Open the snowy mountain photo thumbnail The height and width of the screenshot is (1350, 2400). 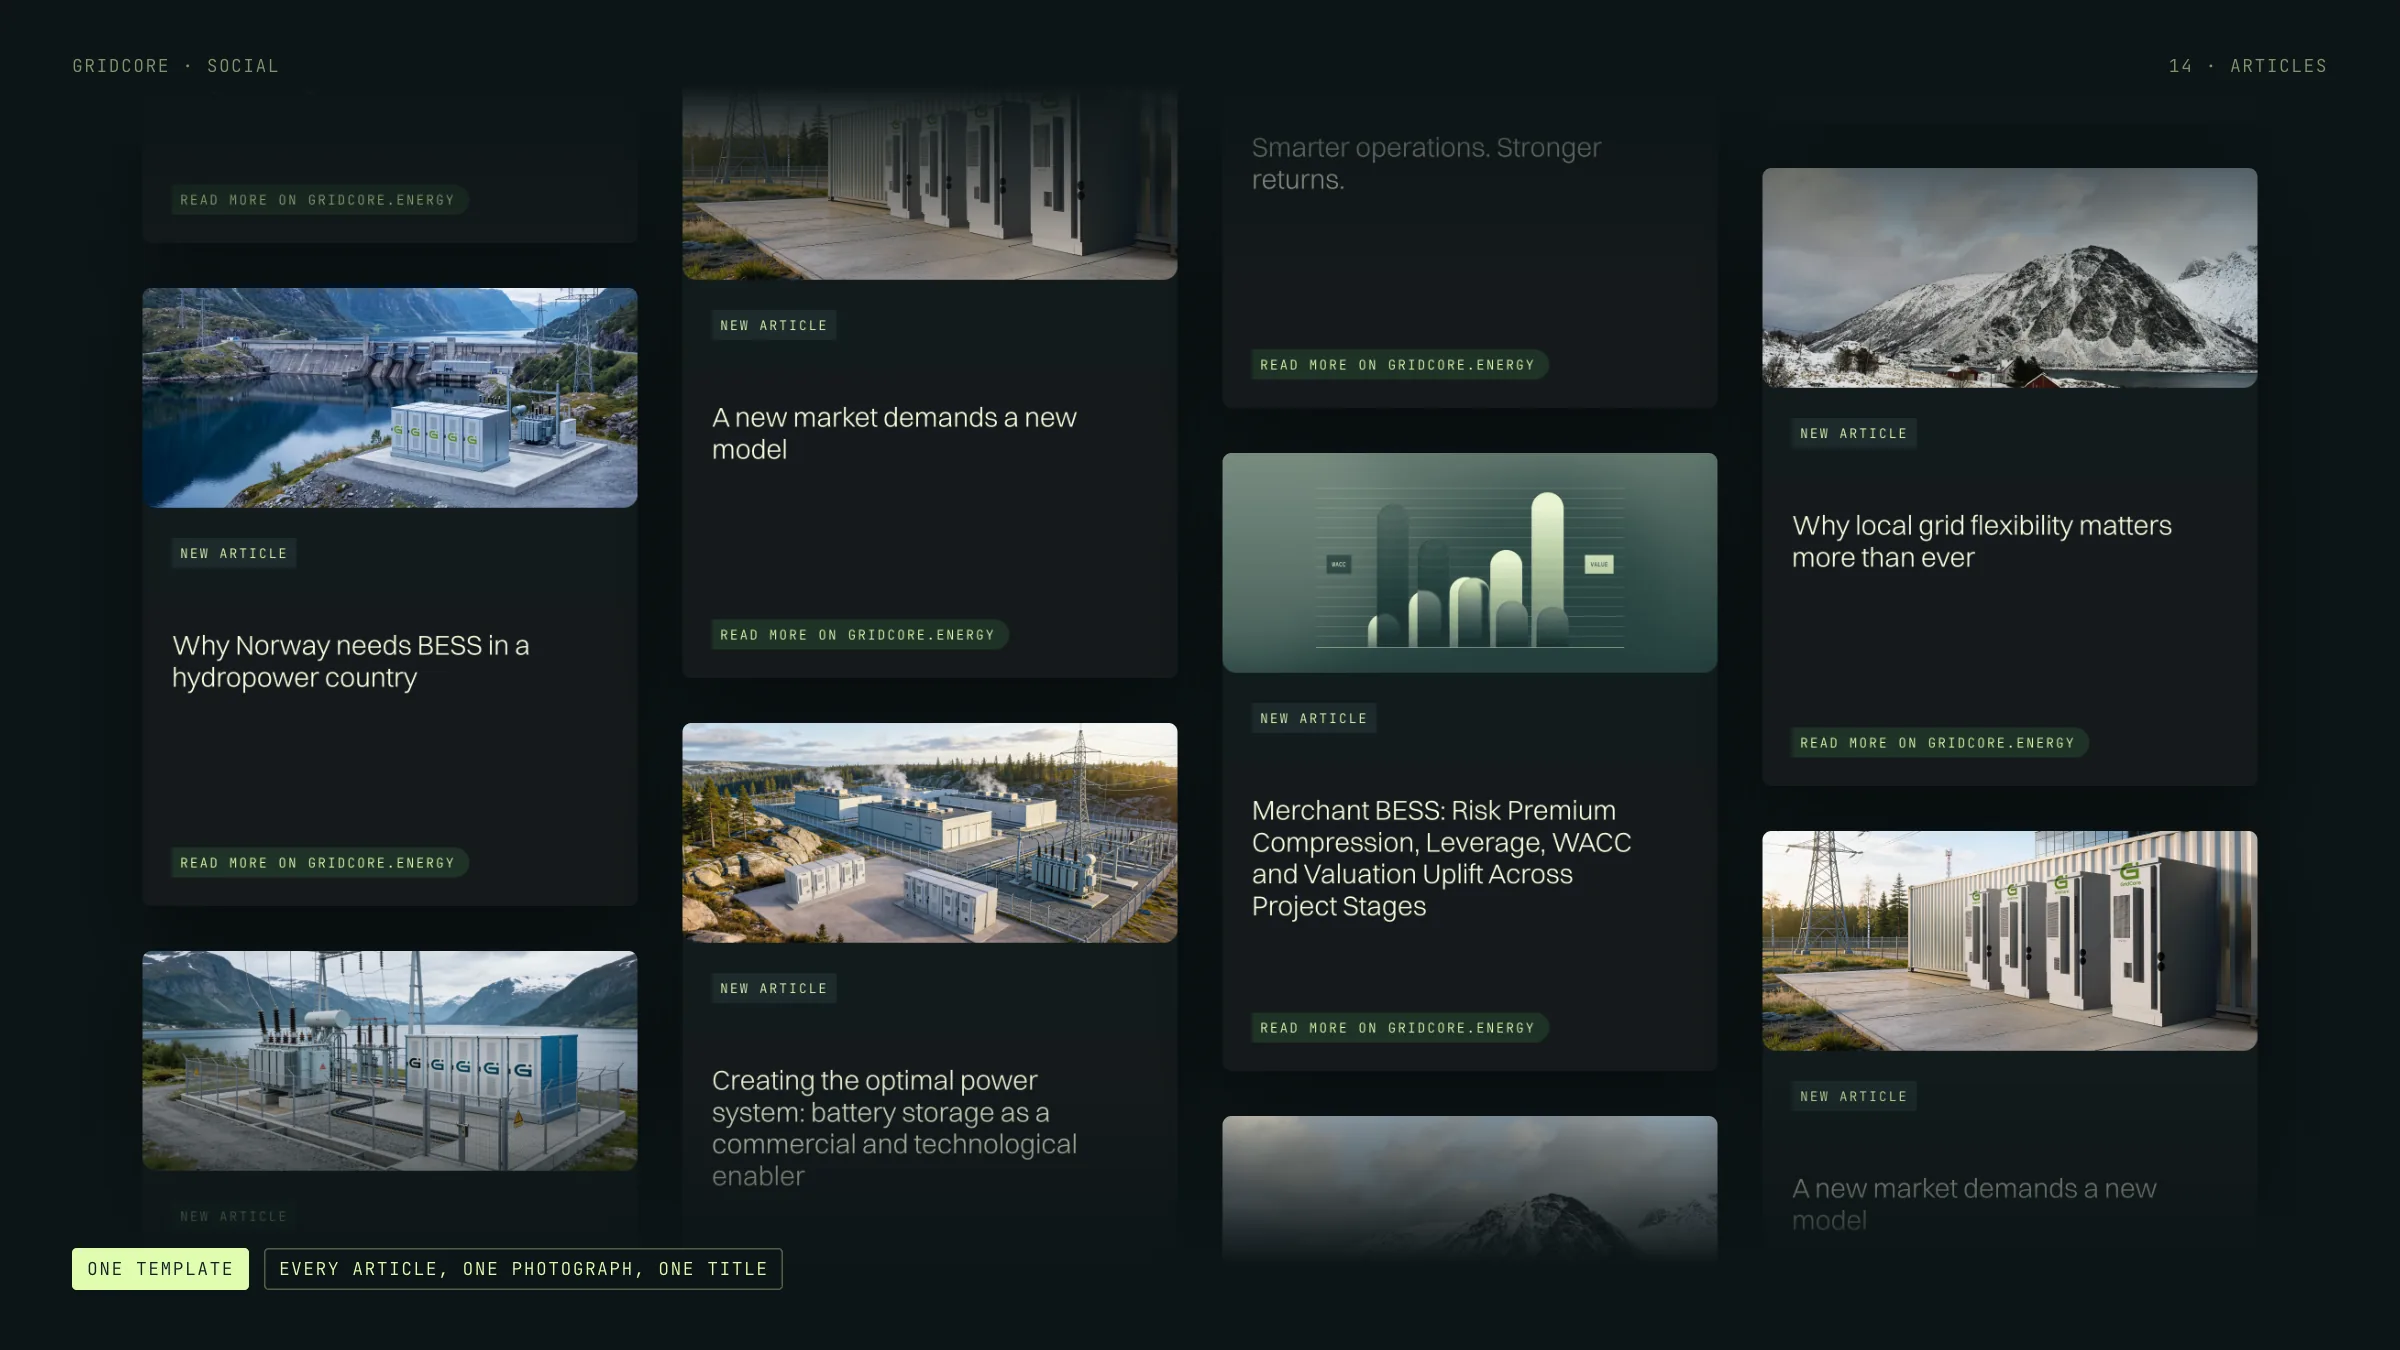2010,278
